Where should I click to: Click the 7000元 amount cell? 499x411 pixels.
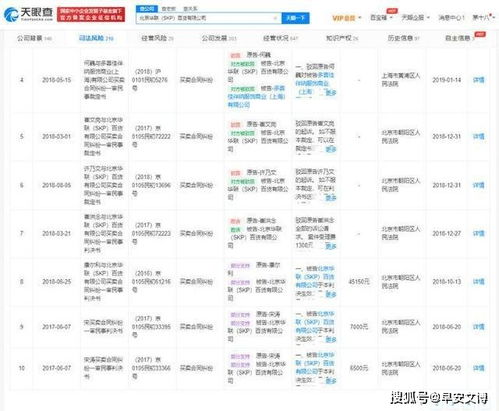tap(359, 327)
